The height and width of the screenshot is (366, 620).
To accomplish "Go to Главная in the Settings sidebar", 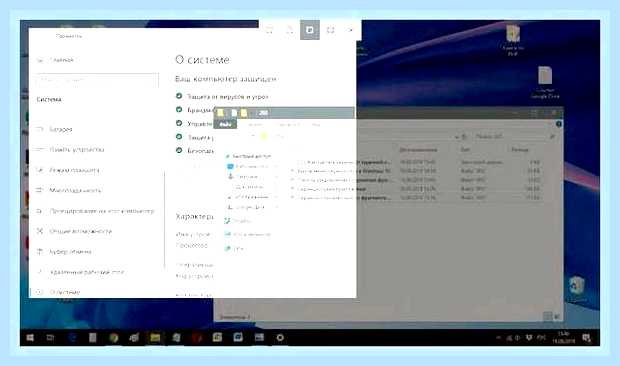I will (62, 60).
